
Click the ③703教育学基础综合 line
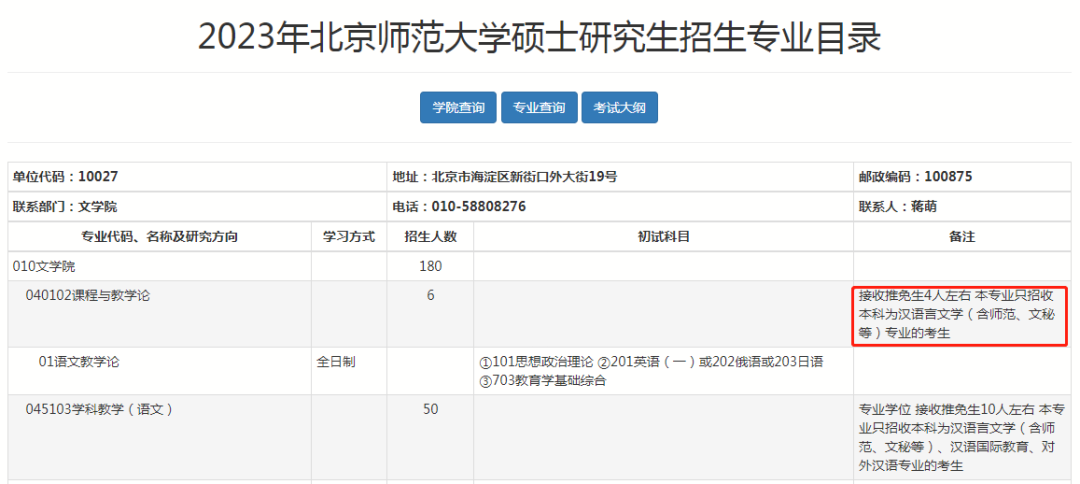(x=543, y=380)
